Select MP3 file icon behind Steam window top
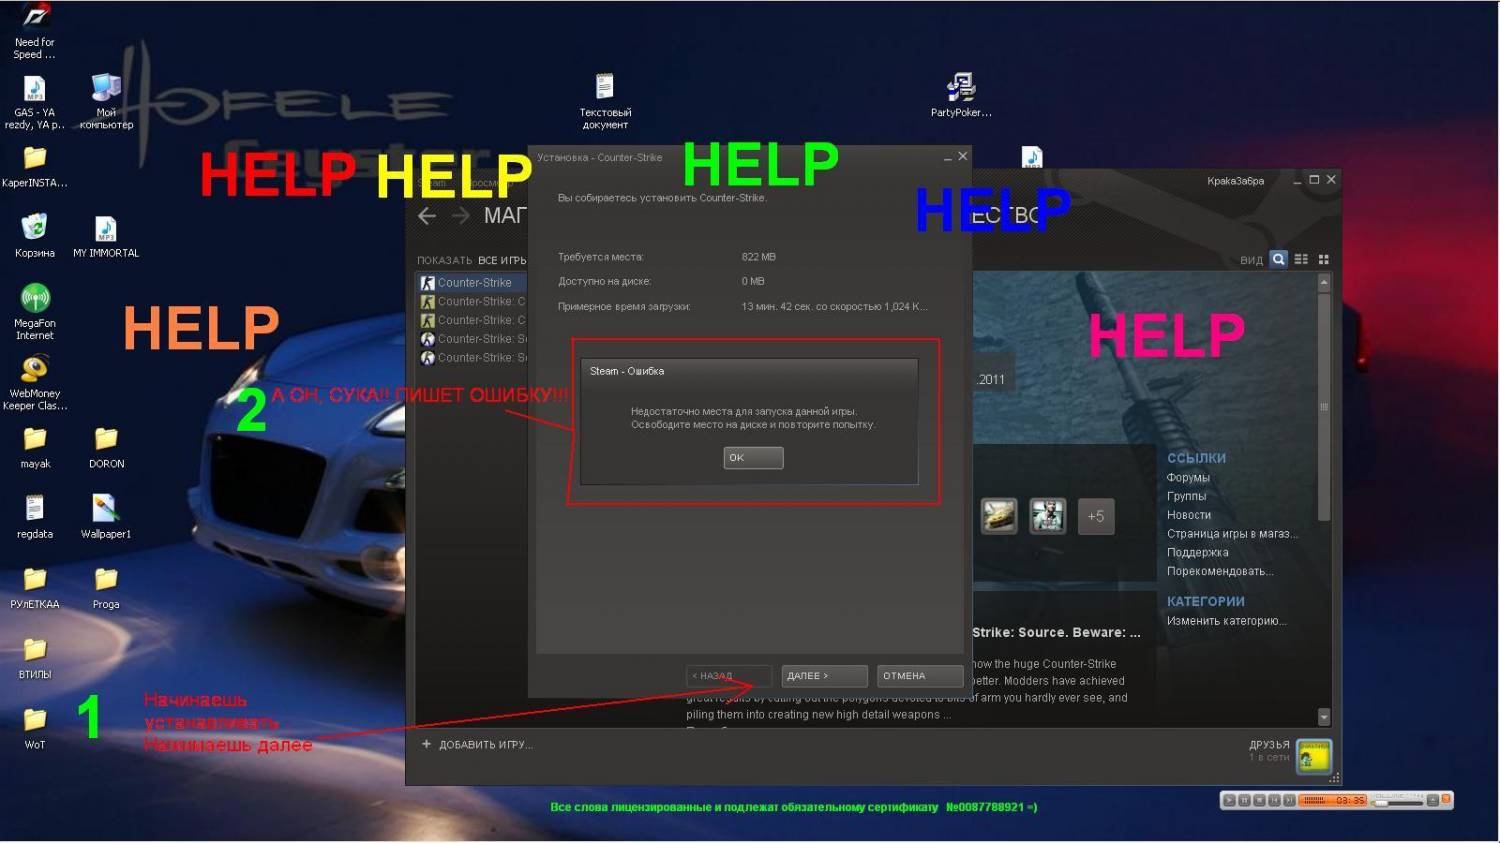 coord(1032,157)
